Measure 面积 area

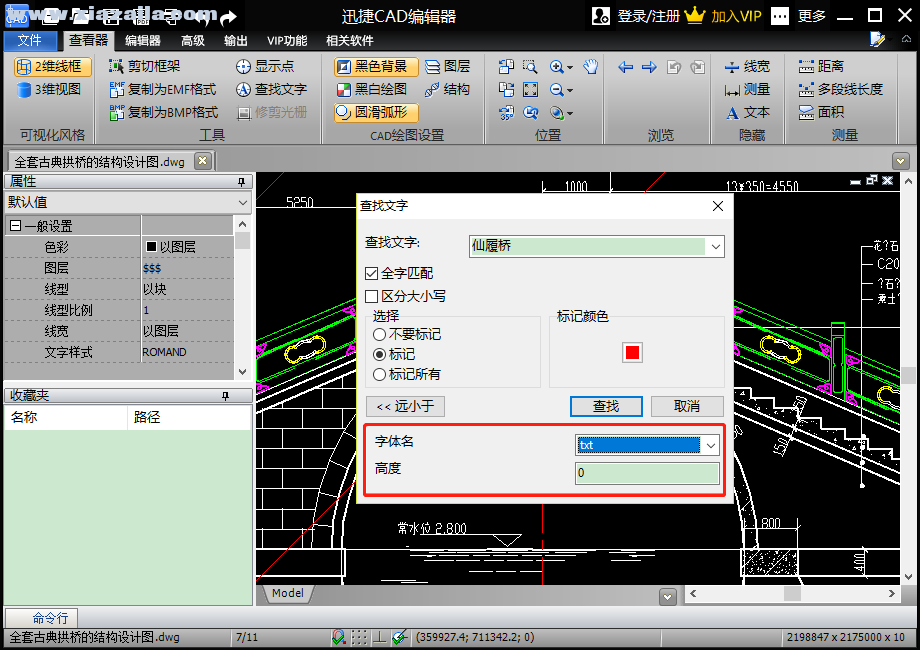[821, 112]
